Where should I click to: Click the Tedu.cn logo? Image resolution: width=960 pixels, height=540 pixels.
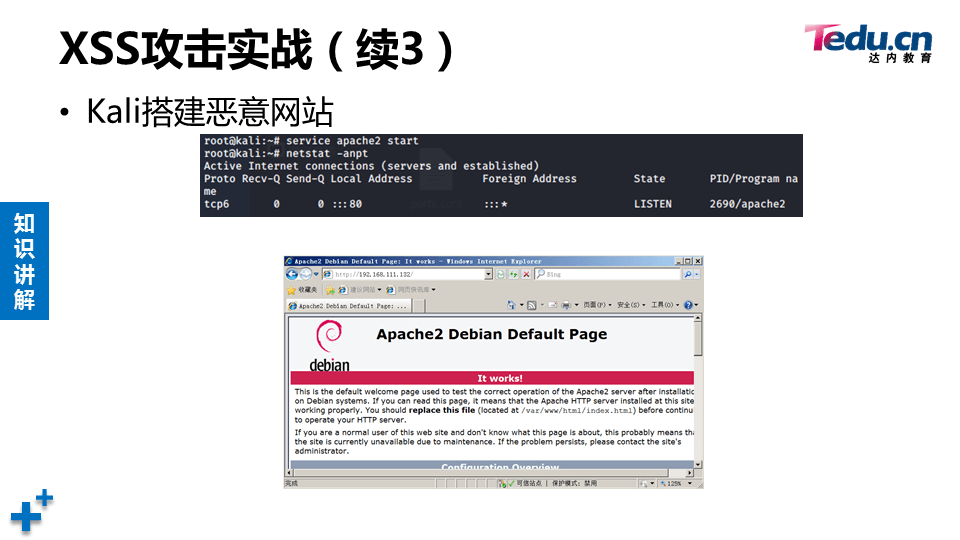click(868, 43)
